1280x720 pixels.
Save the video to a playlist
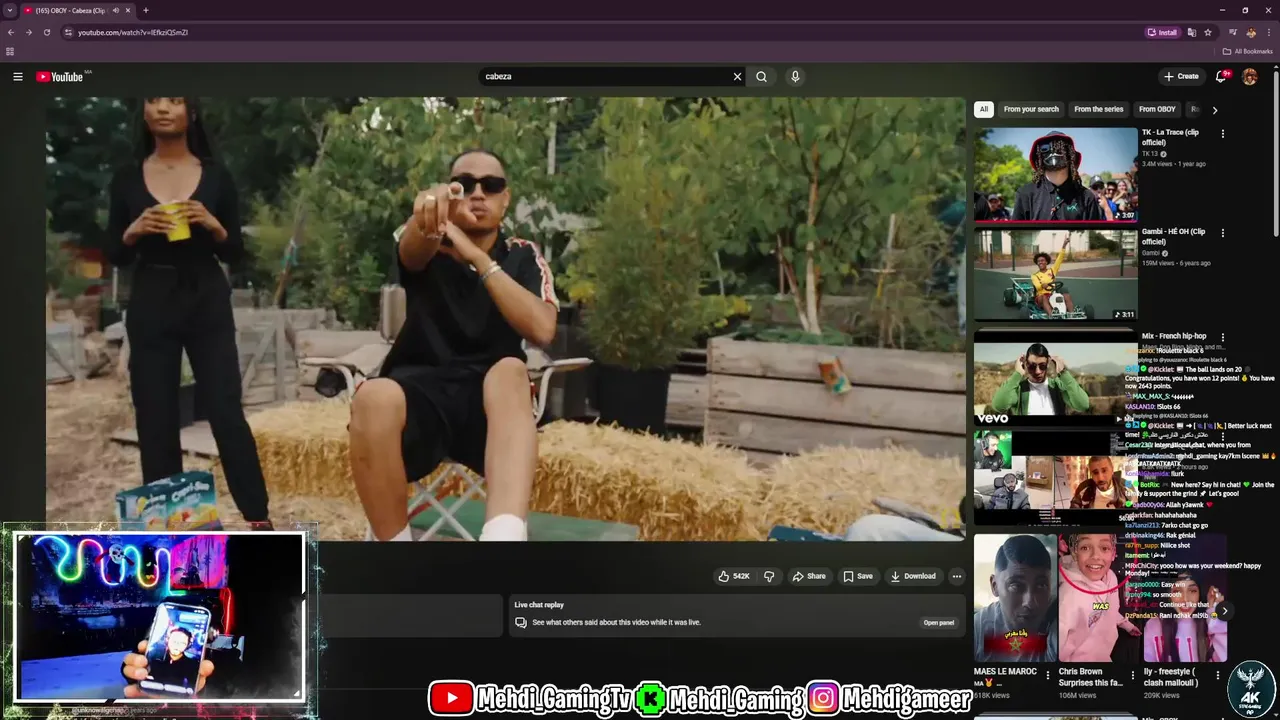(x=858, y=576)
